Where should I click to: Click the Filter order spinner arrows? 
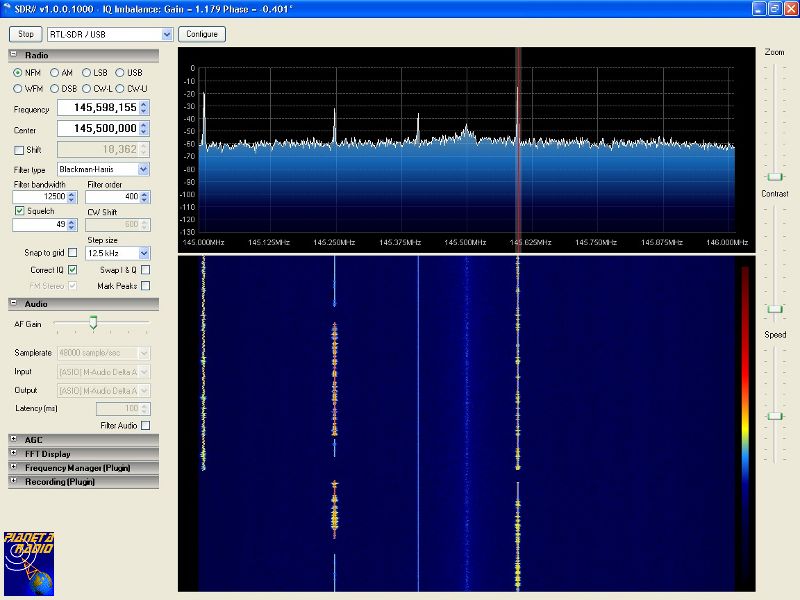[145, 196]
